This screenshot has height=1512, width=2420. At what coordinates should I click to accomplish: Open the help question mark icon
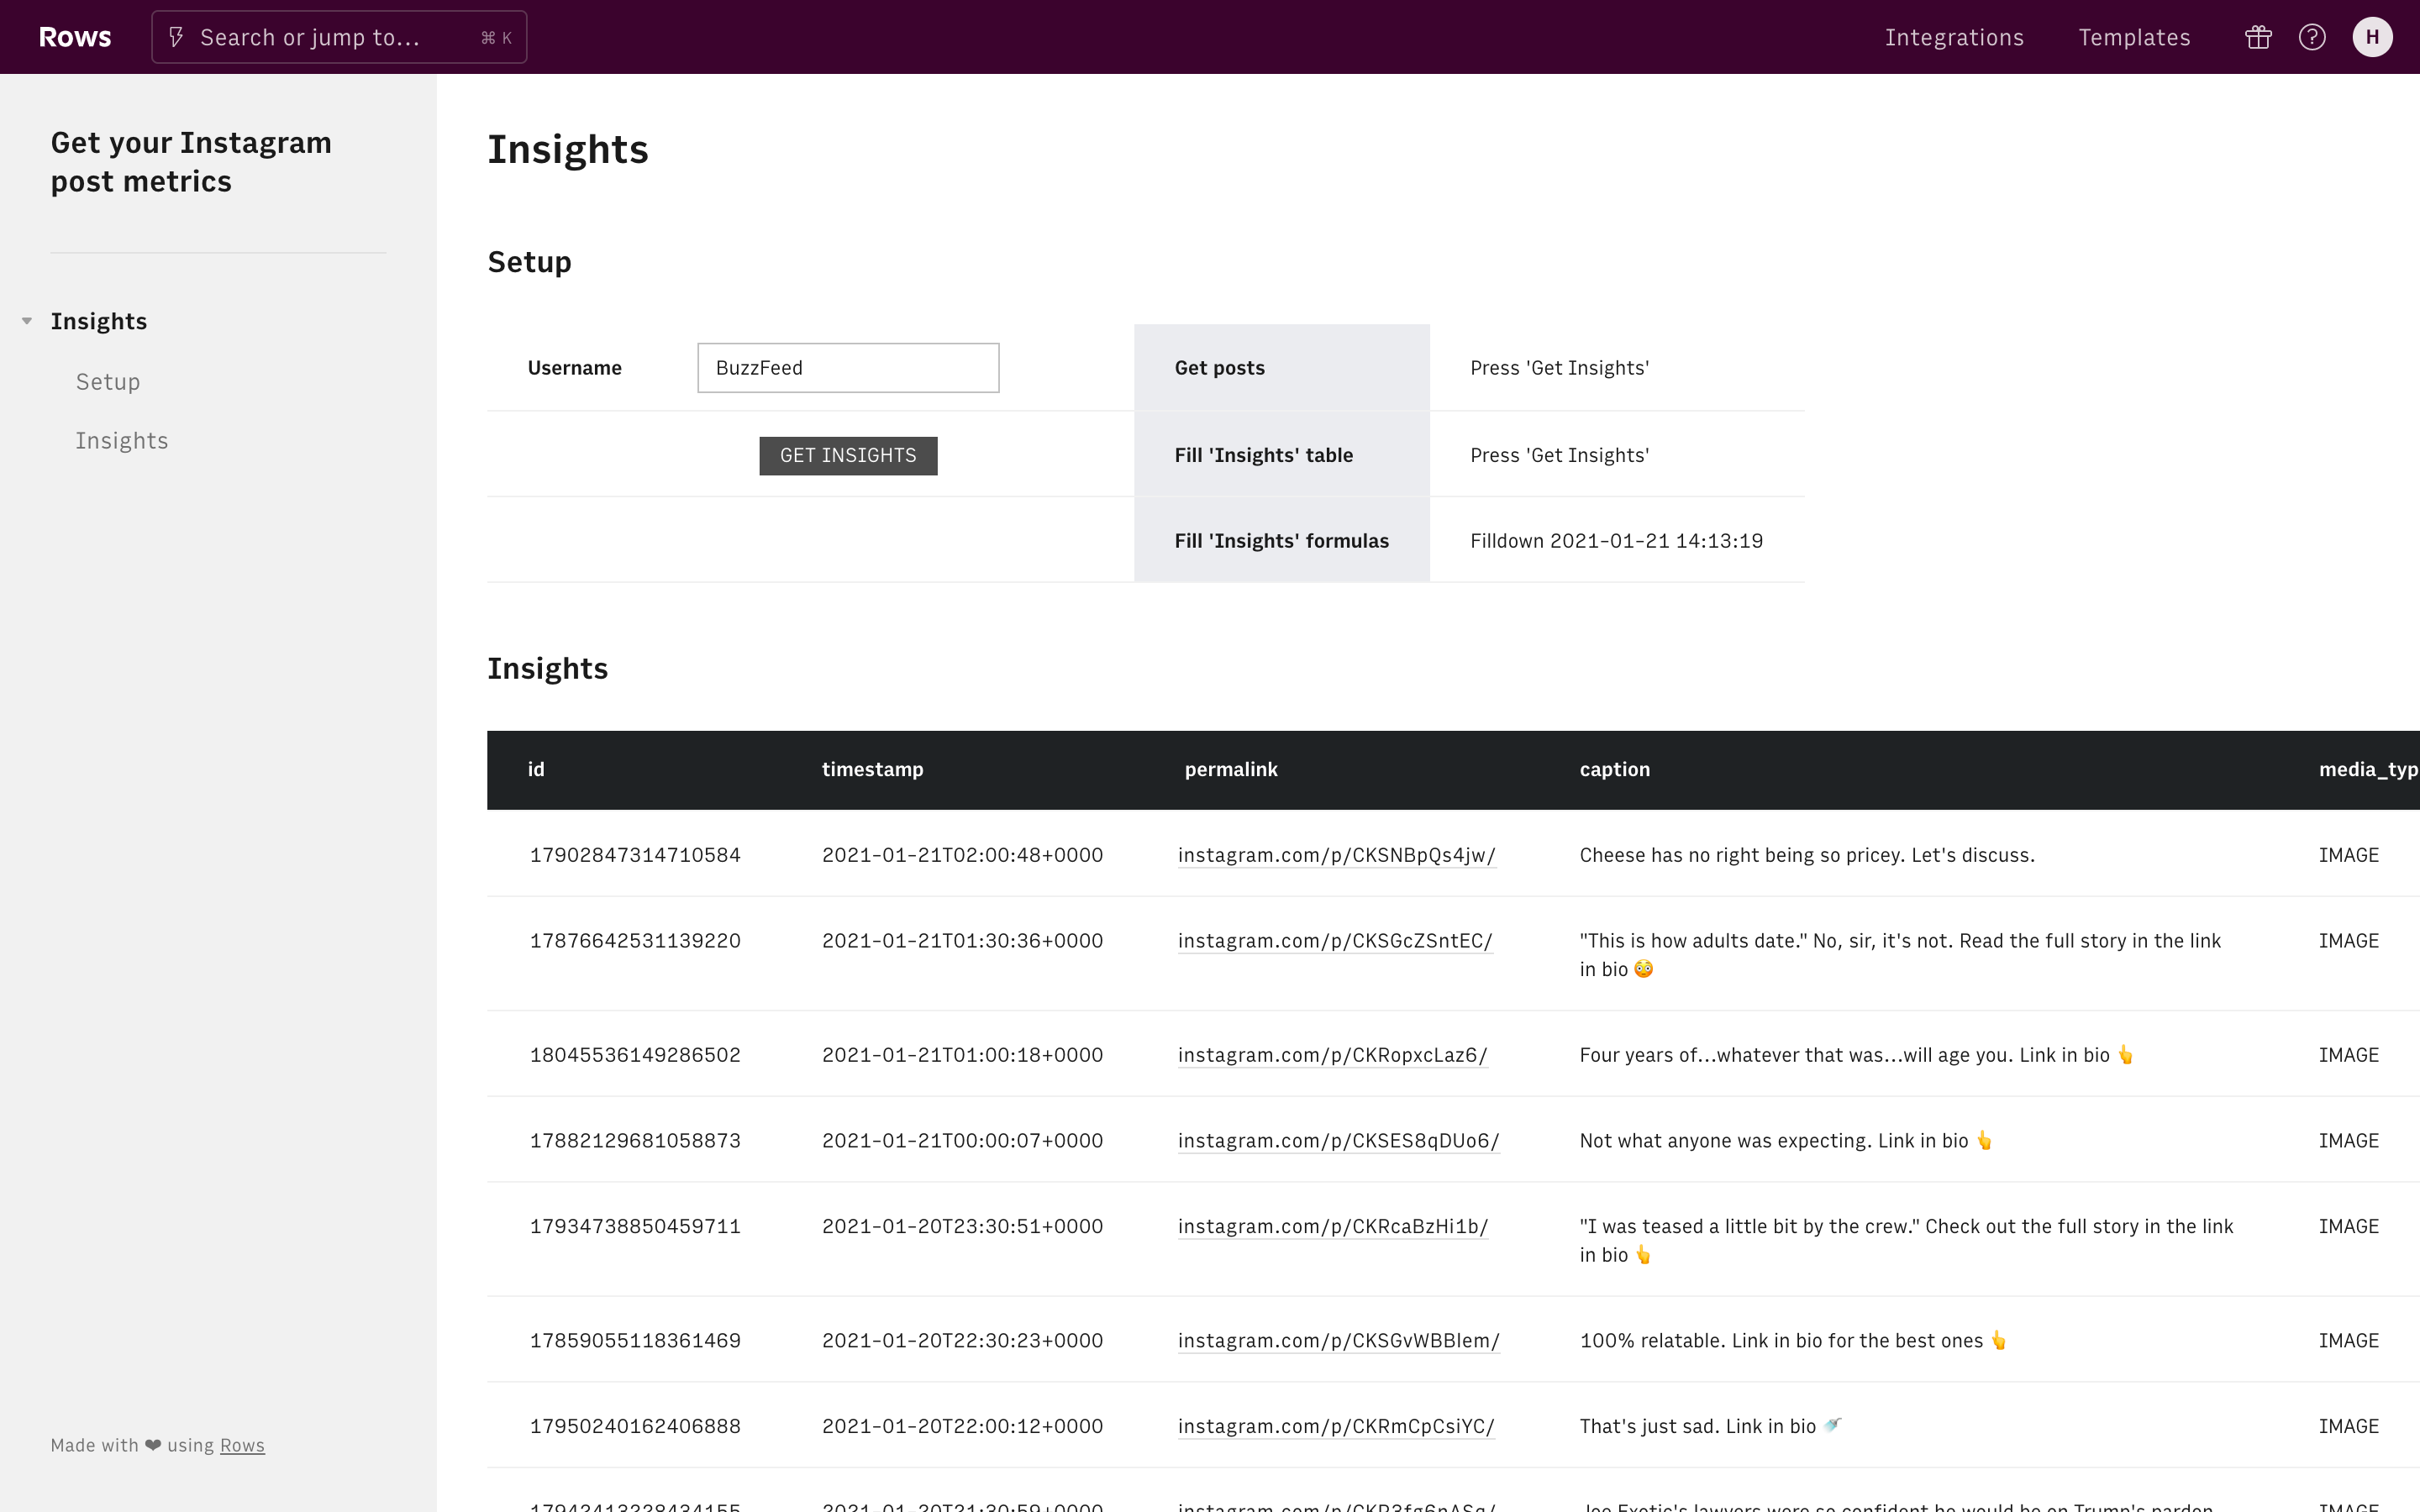click(2312, 37)
